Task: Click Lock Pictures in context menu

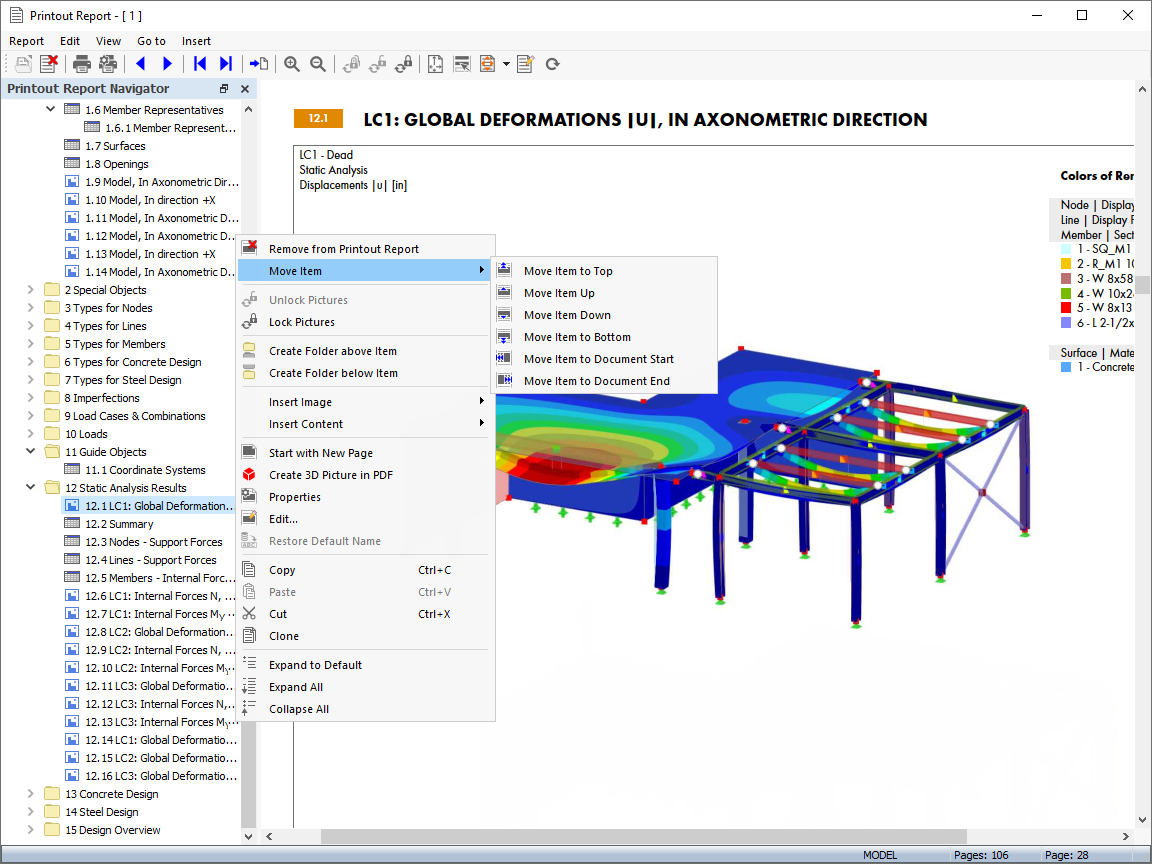Action: point(366,322)
